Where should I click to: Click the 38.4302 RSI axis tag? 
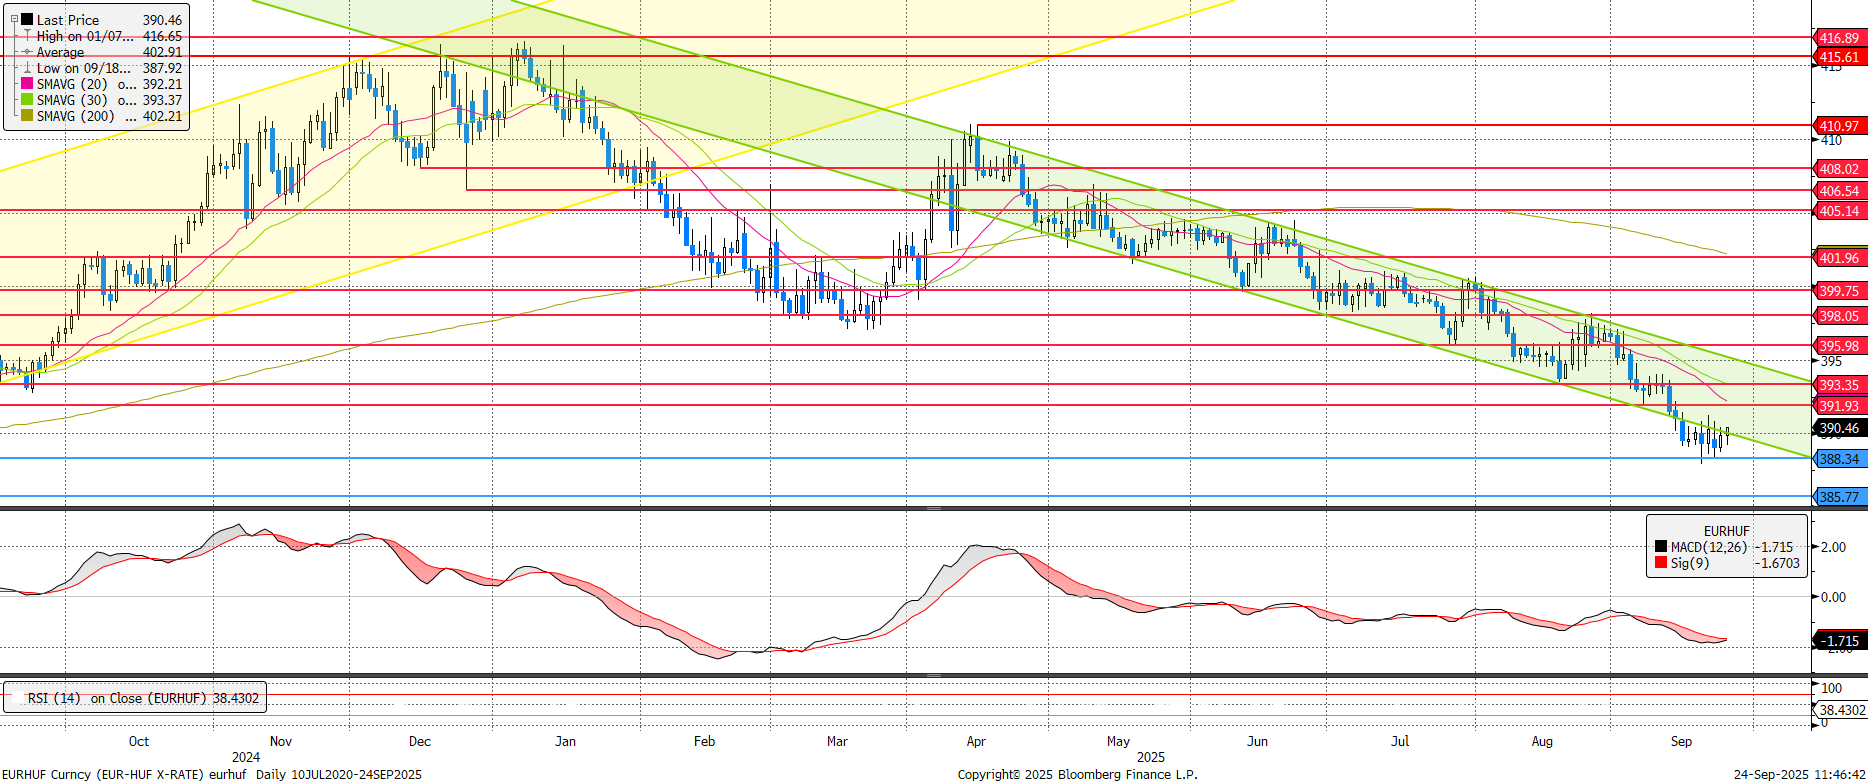coord(1842,710)
